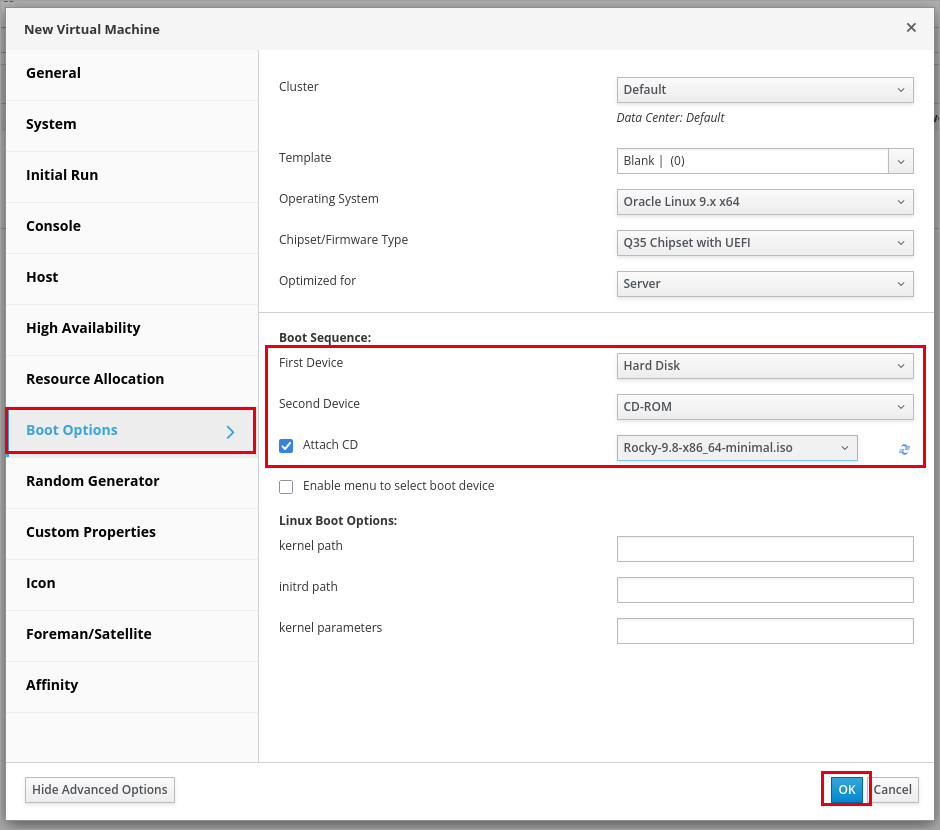Open the Host tab
Viewport: 940px width, 830px height.
132,279
